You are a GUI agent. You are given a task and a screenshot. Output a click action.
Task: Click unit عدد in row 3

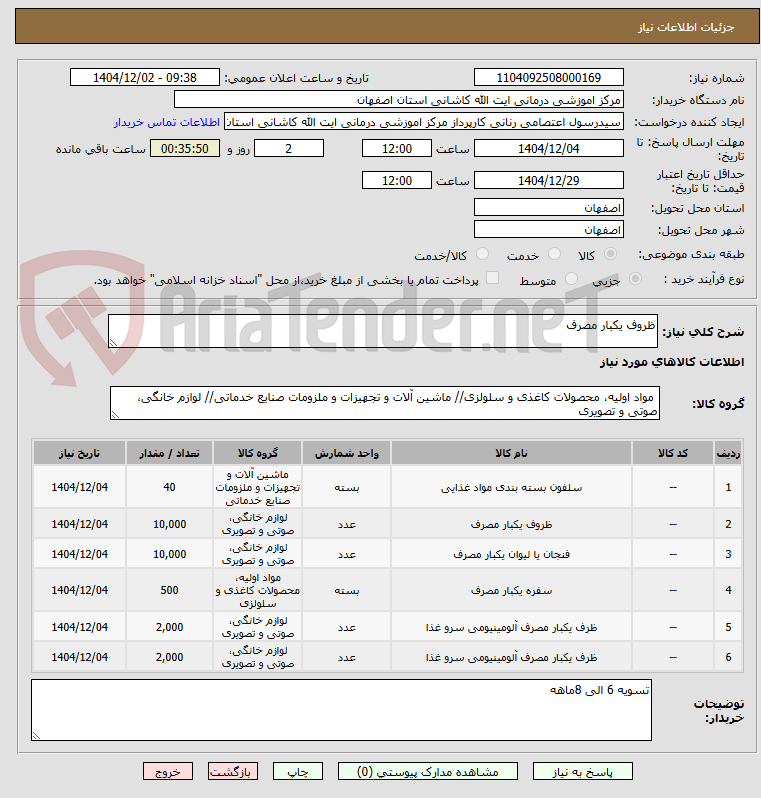click(347, 554)
